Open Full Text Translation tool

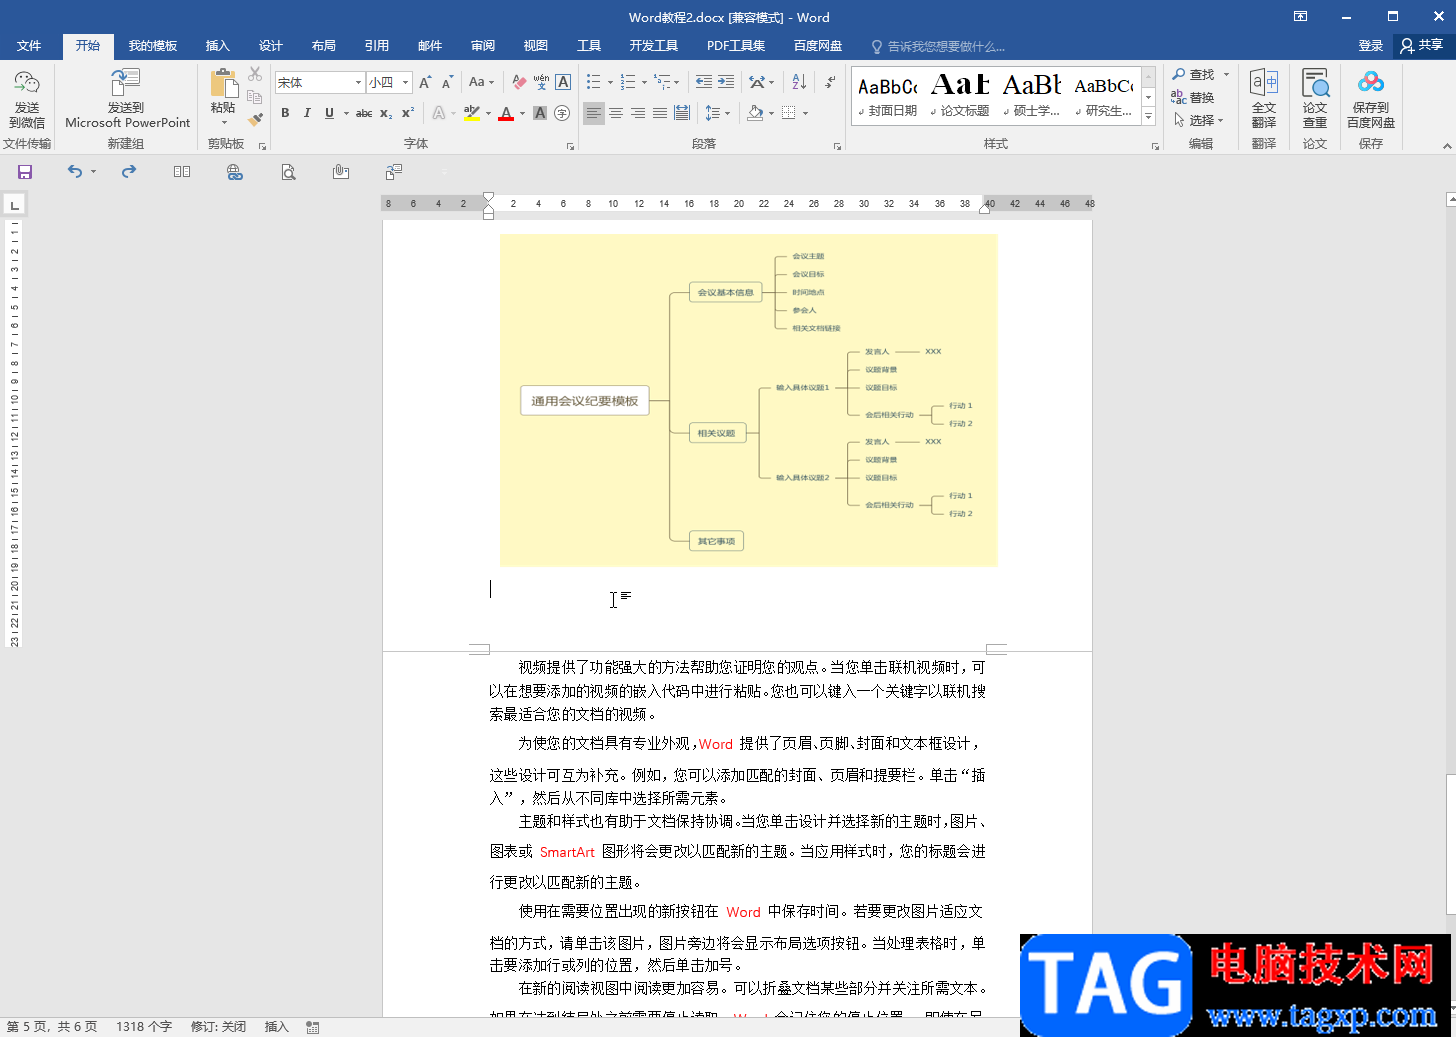point(1264,99)
